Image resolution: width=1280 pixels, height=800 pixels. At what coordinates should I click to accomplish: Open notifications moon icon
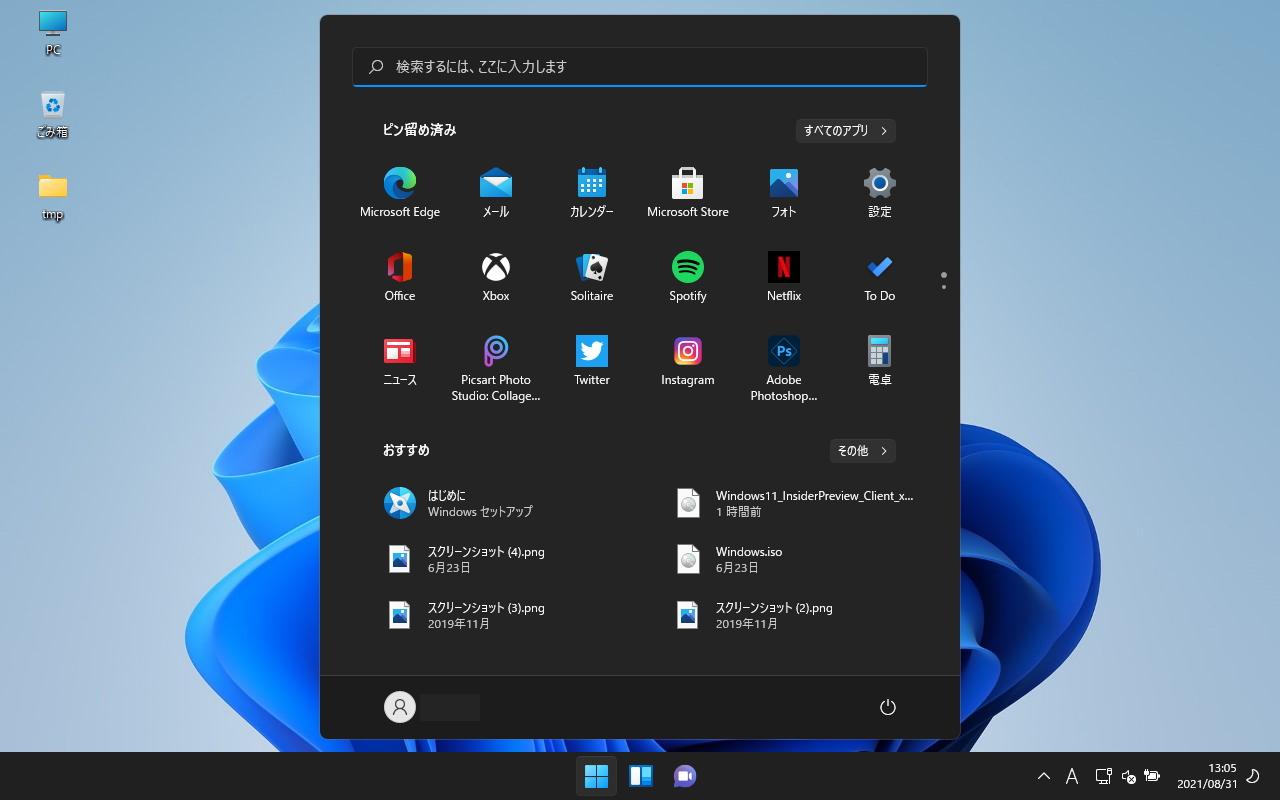[x=1251, y=776]
